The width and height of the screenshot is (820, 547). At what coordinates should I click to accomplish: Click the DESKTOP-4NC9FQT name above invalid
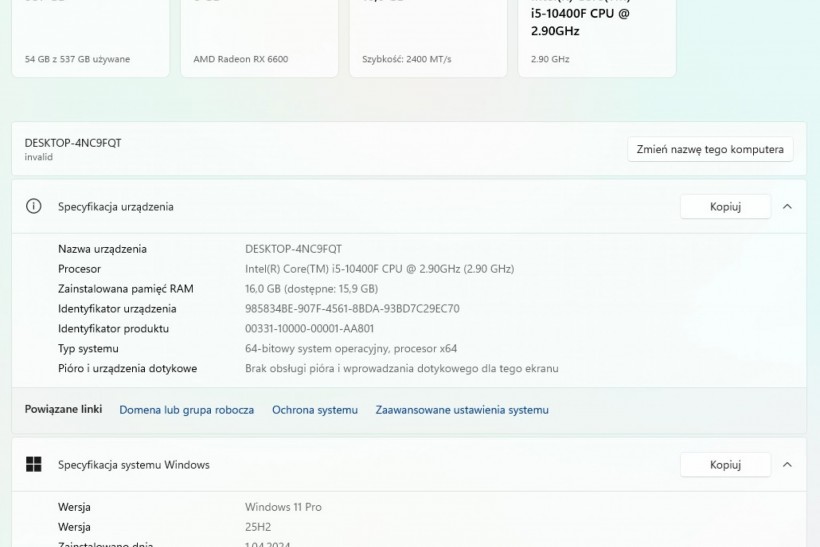pyautogui.click(x=73, y=142)
